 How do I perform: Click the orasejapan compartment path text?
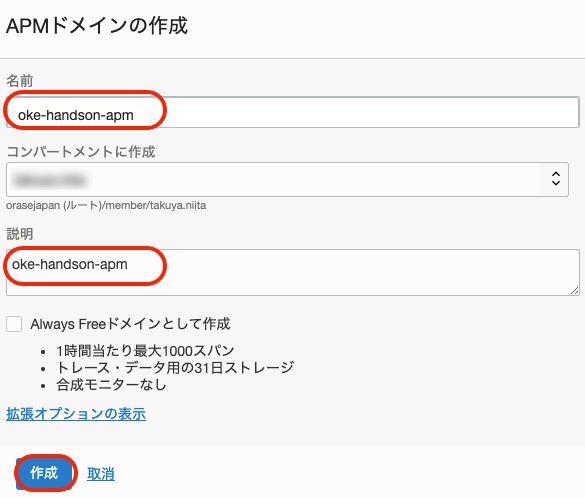click(x=106, y=206)
